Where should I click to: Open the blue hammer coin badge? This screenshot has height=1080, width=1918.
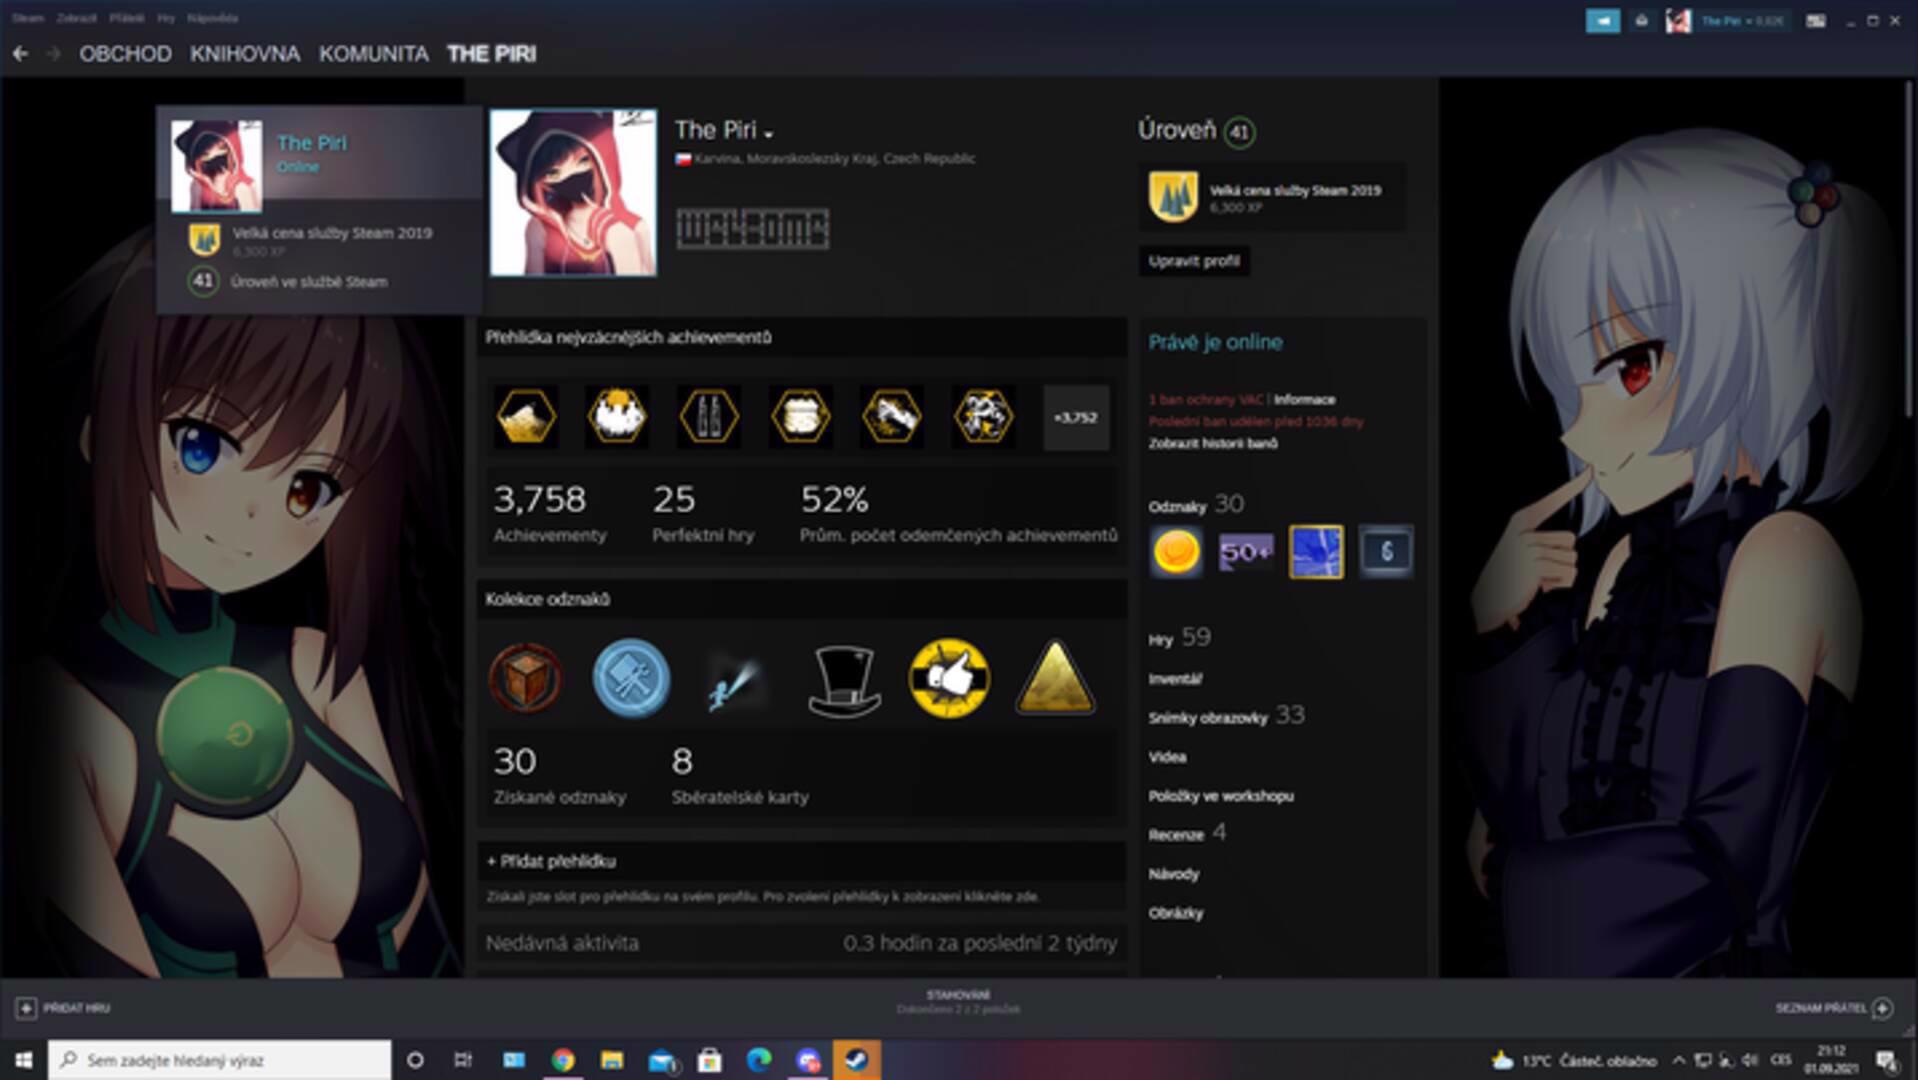631,679
